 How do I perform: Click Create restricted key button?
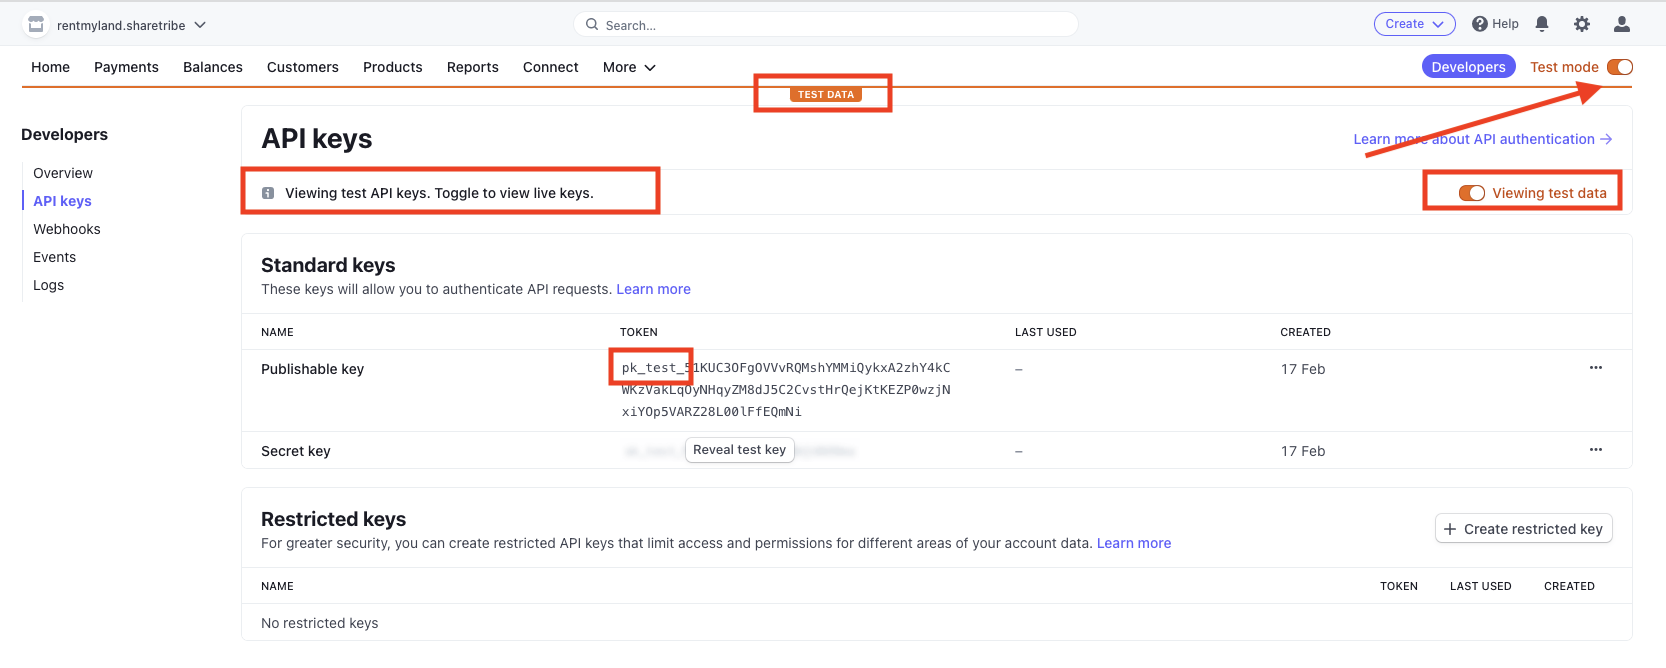(1523, 529)
